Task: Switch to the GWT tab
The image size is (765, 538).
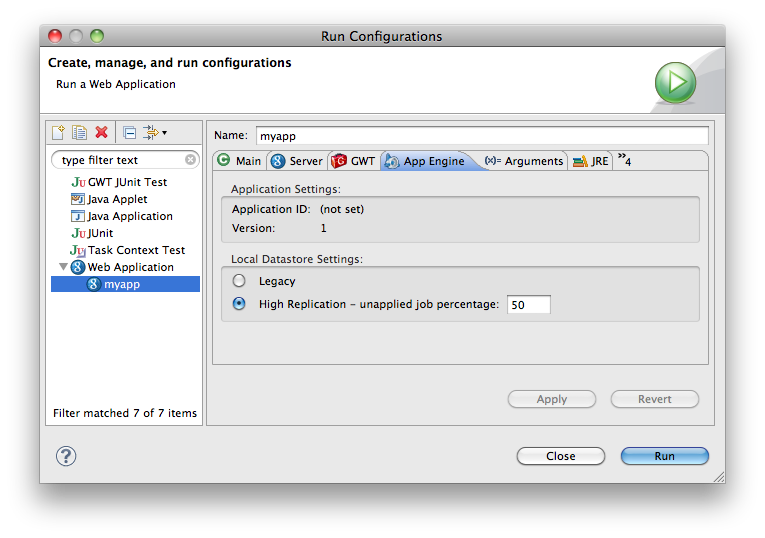Action: (353, 161)
